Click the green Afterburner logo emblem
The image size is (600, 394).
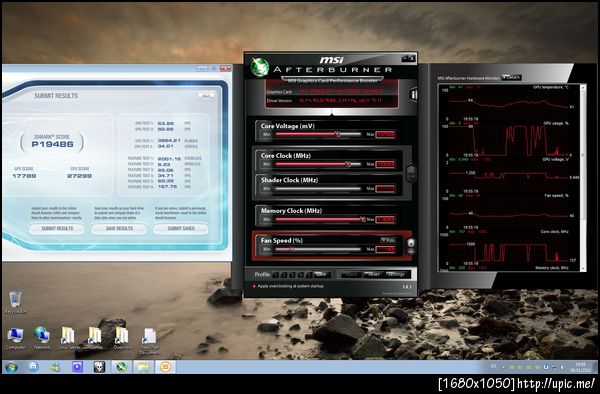pyautogui.click(x=260, y=67)
